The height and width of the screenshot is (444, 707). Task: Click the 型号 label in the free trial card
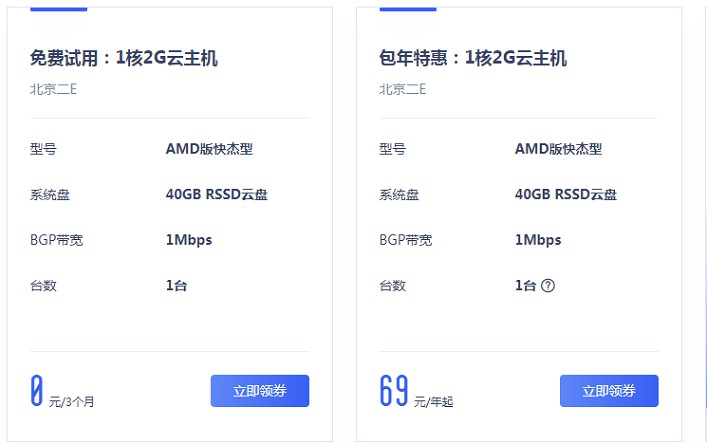43,150
